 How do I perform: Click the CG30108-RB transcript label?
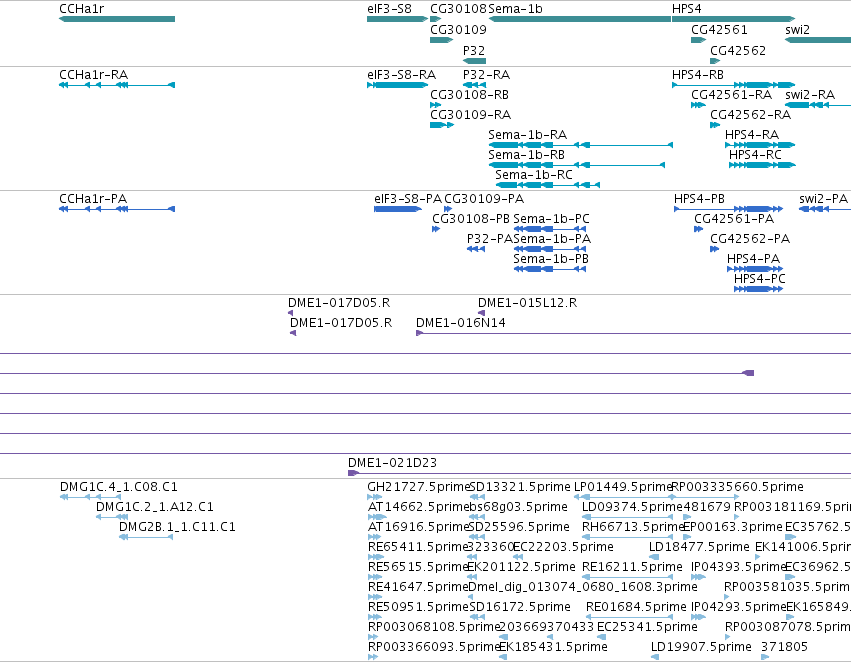pyautogui.click(x=469, y=95)
